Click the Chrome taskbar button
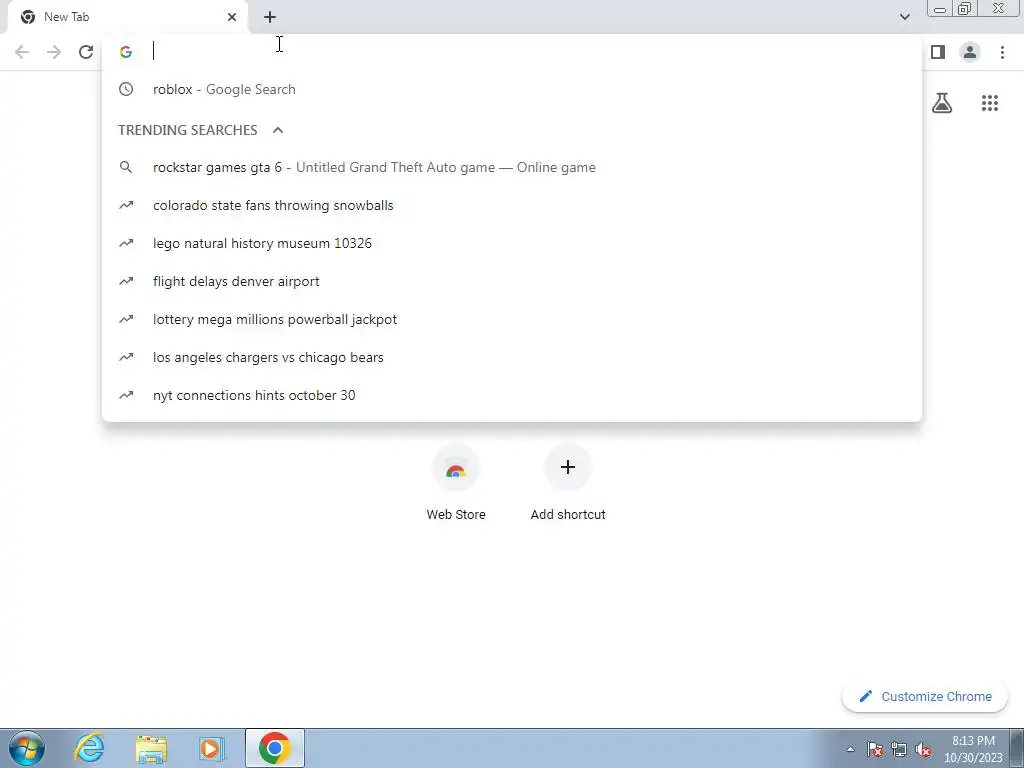 click(274, 748)
